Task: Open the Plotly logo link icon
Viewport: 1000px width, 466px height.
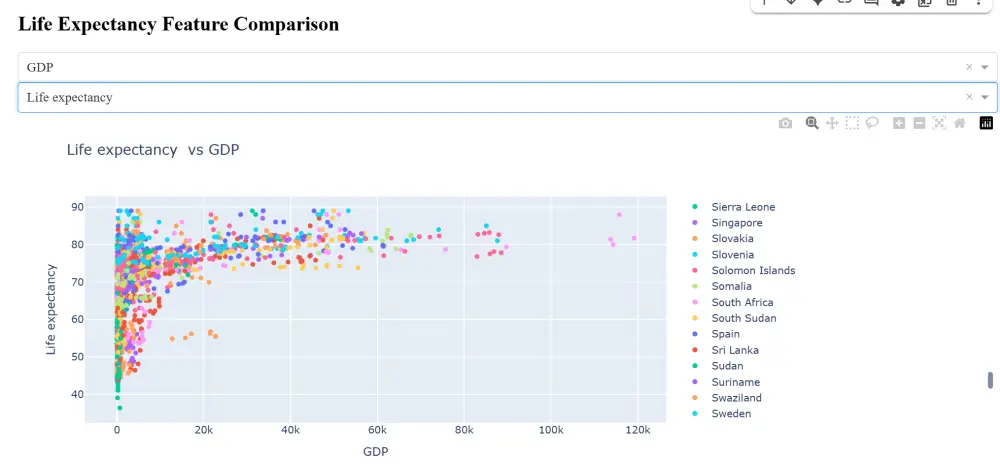Action: click(x=986, y=123)
